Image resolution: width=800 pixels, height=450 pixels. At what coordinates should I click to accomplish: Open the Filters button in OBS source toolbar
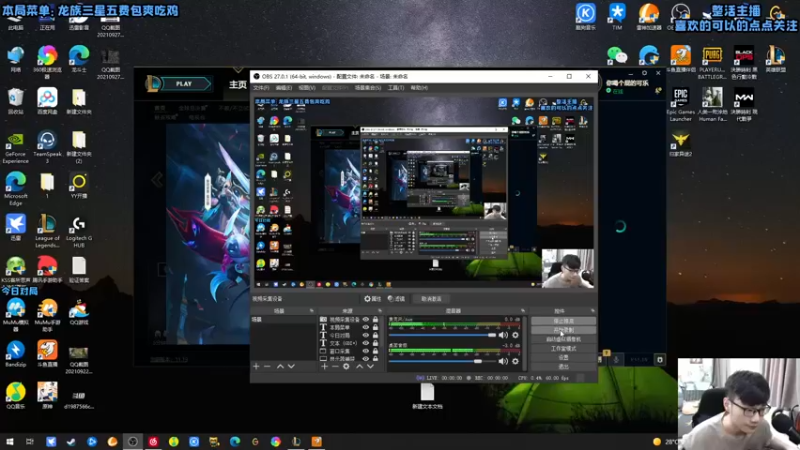(x=396, y=299)
